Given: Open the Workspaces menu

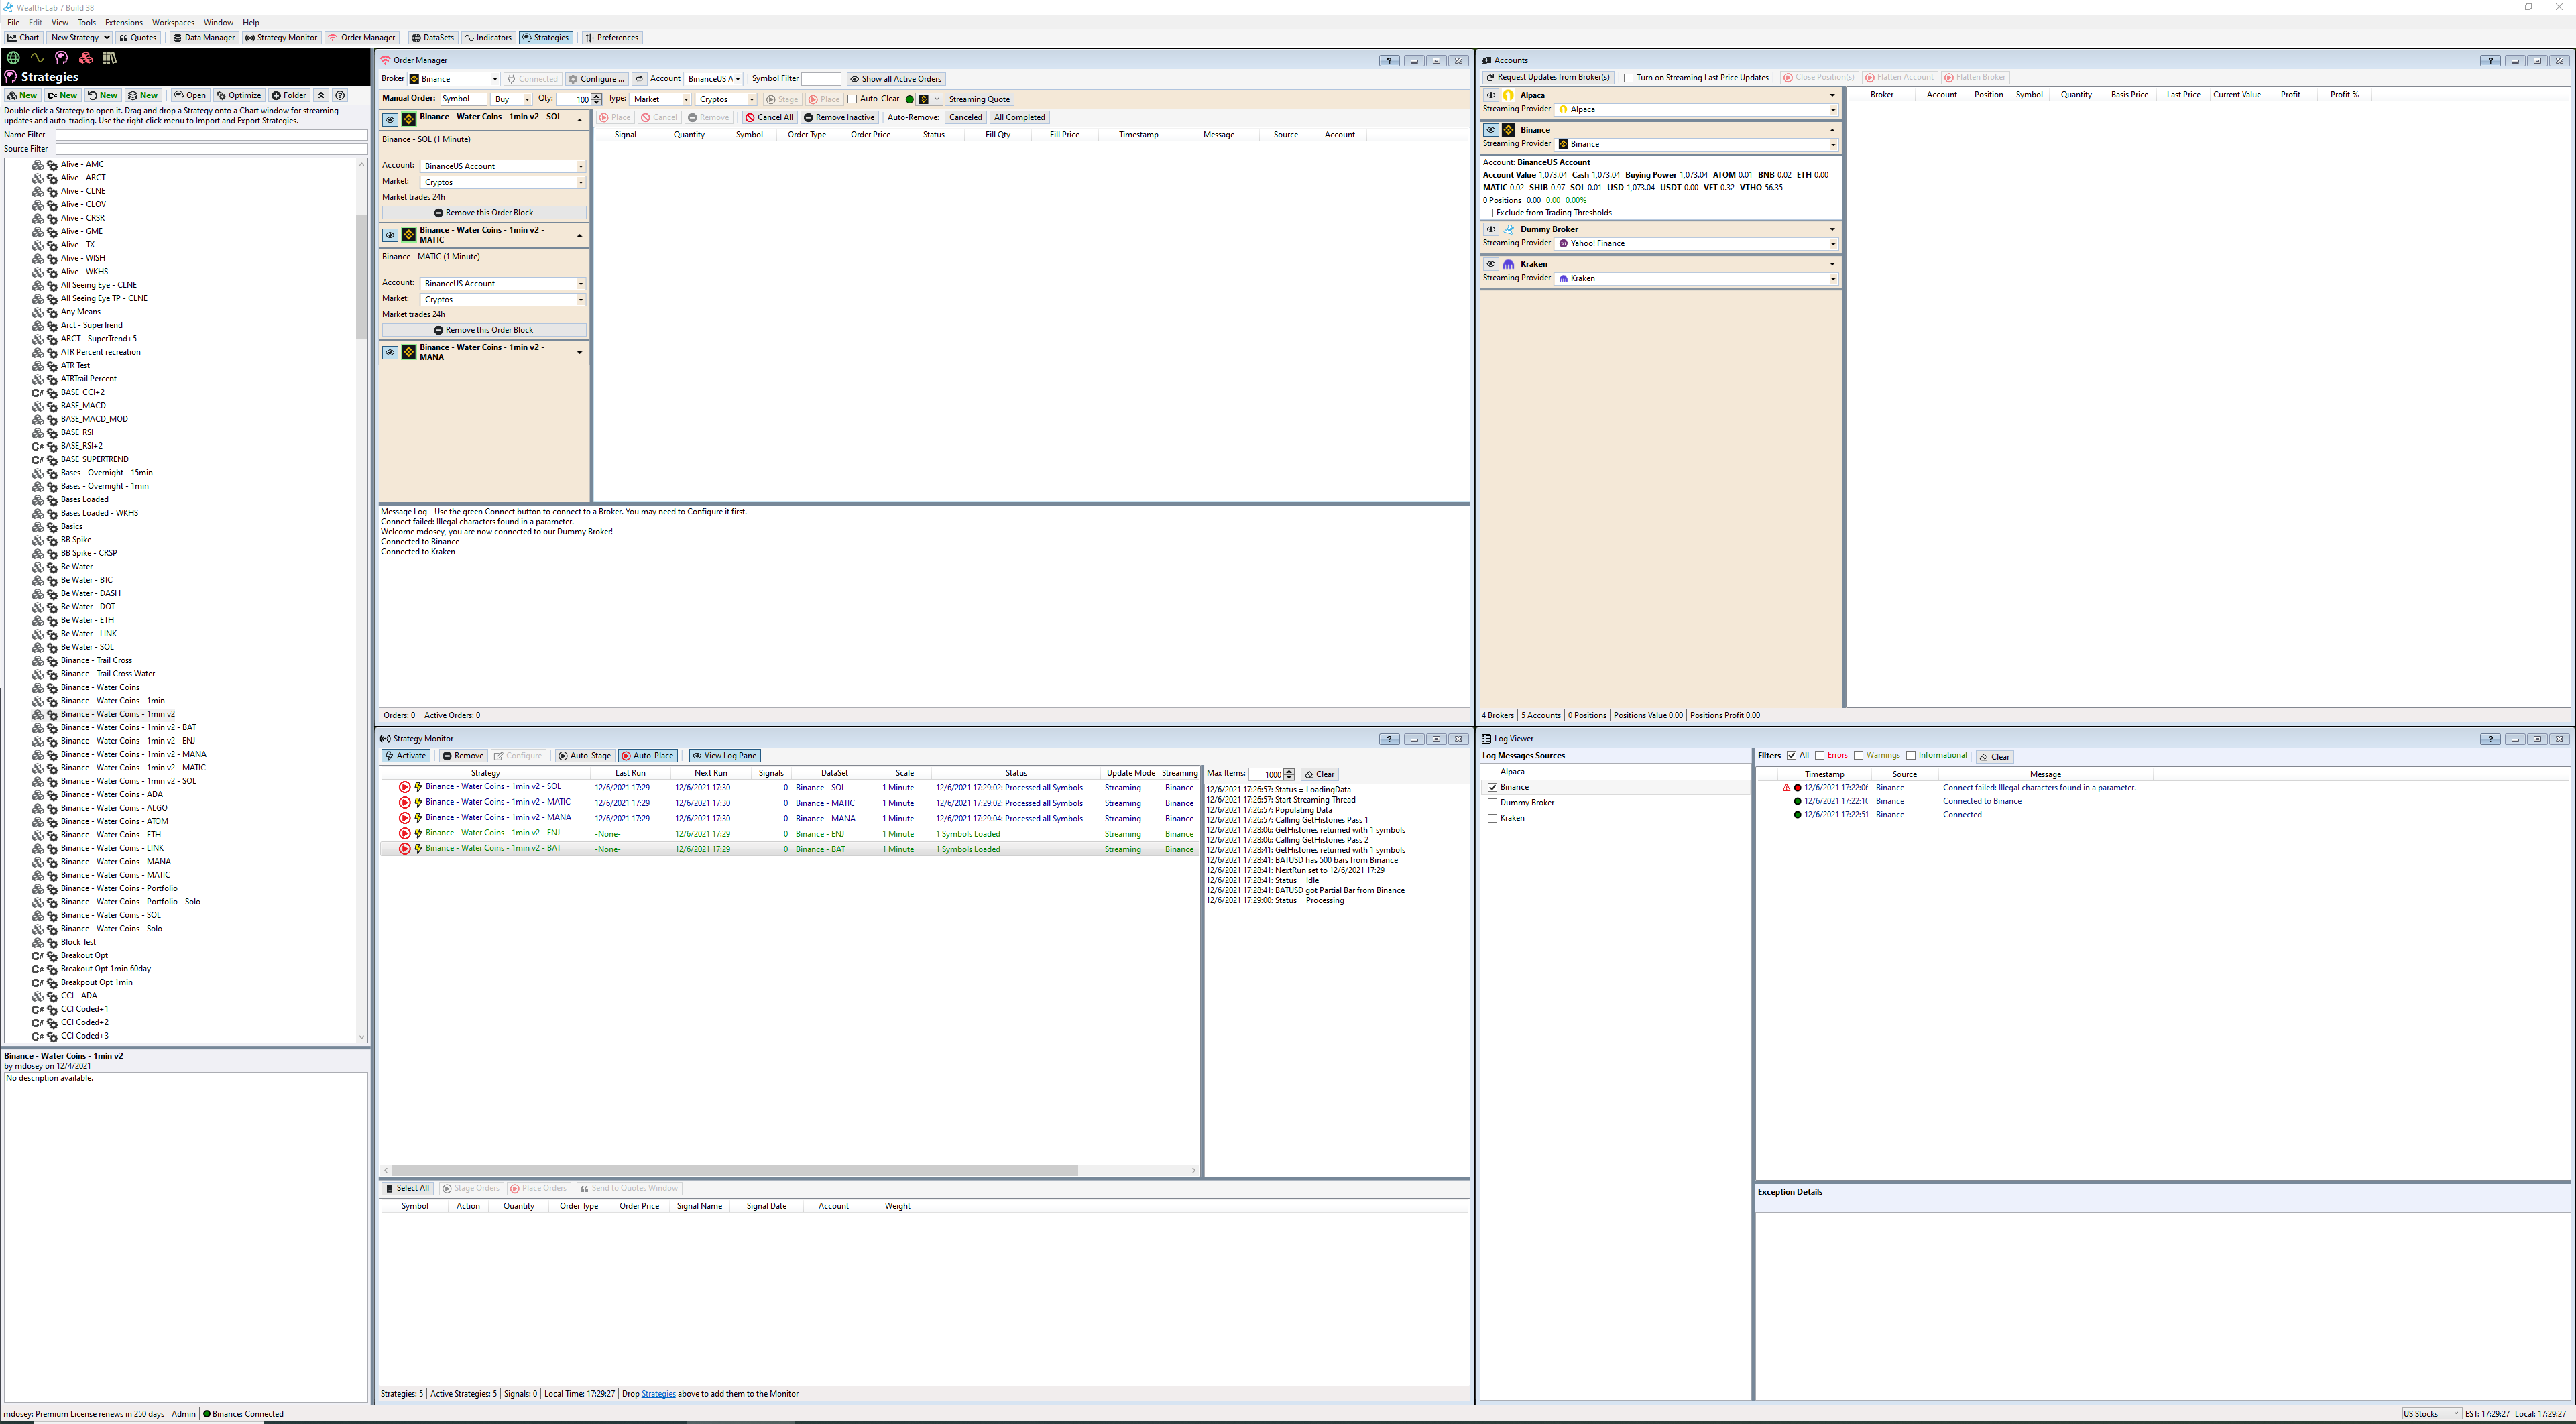Looking at the screenshot, I should tap(173, 22).
